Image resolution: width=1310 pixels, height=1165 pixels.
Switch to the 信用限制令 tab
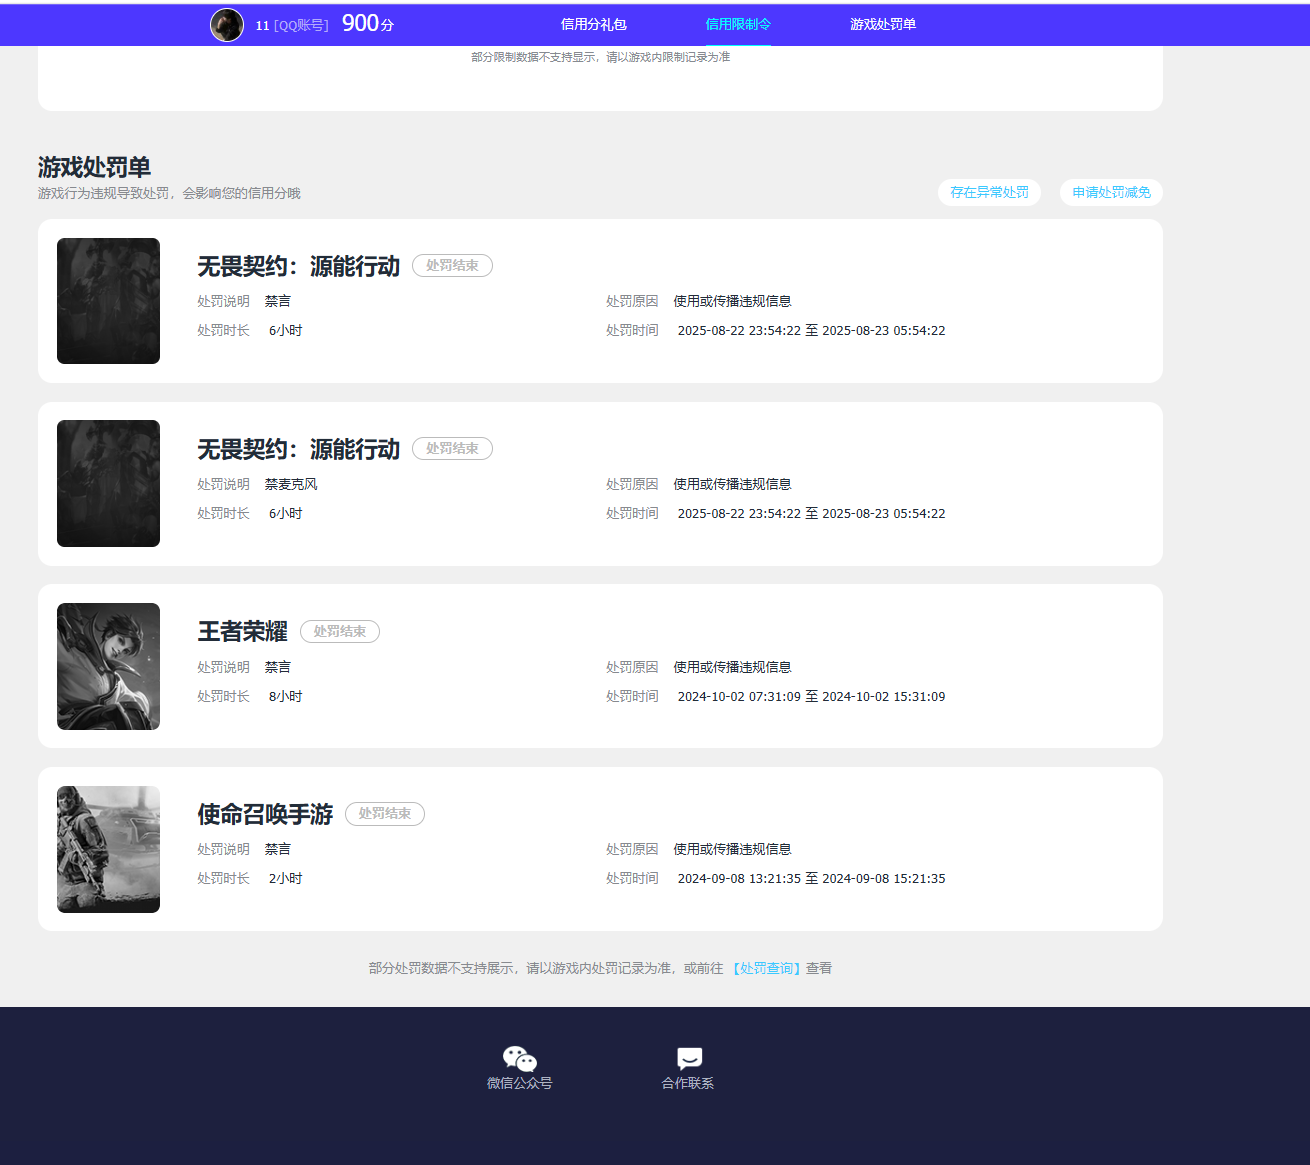(738, 24)
